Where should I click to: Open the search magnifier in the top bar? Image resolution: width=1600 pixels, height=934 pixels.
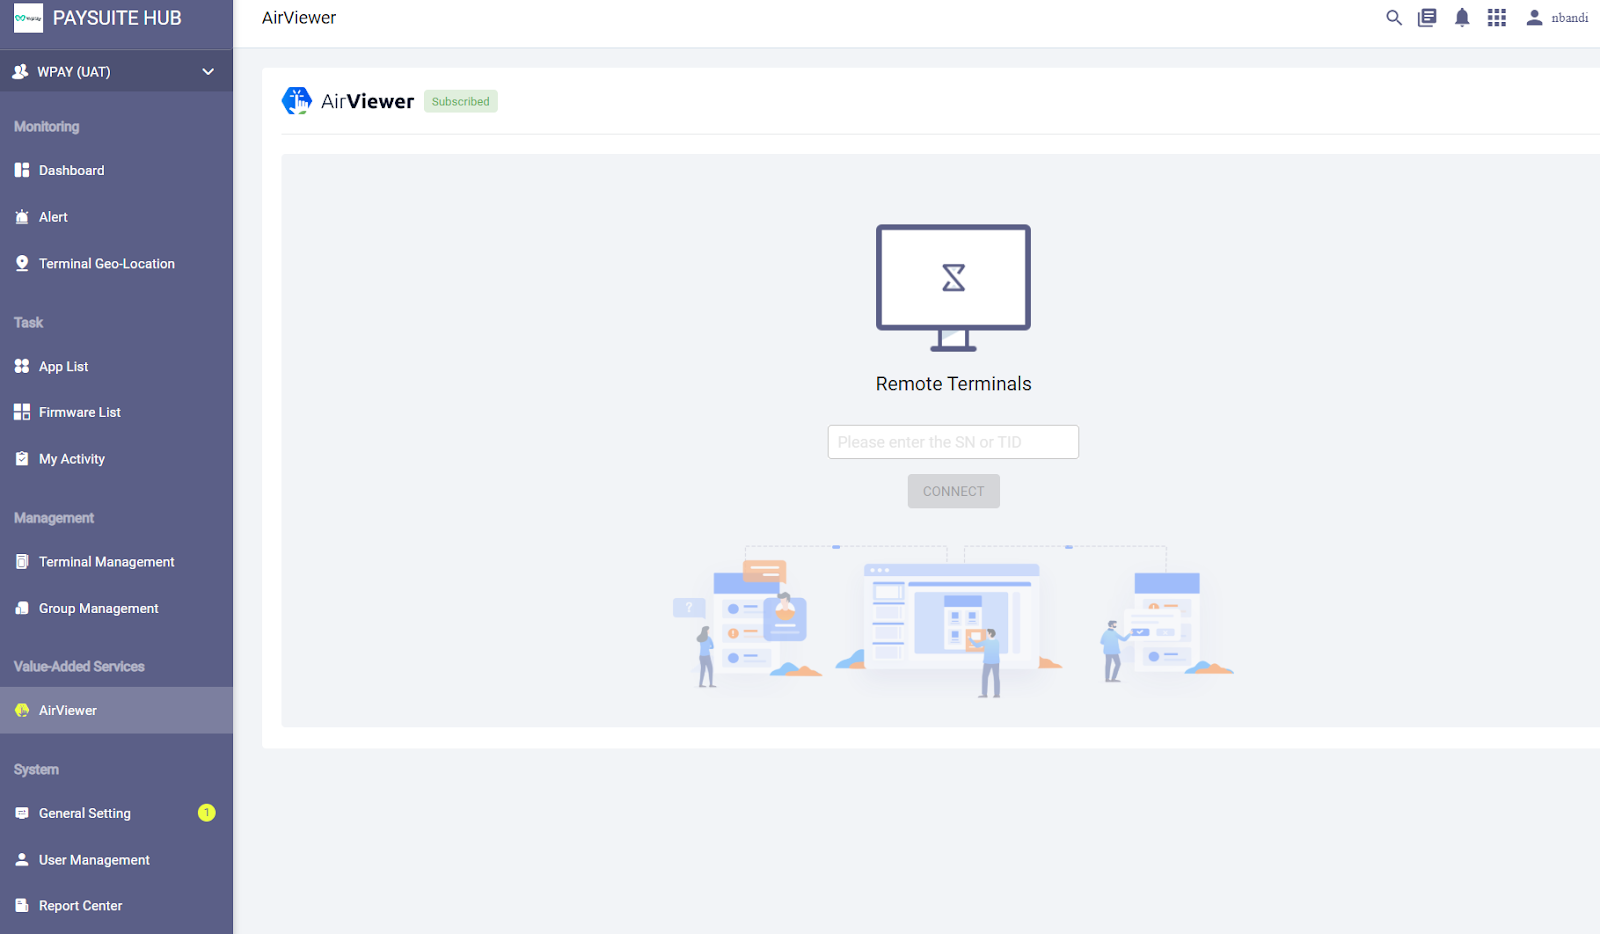[x=1394, y=18]
